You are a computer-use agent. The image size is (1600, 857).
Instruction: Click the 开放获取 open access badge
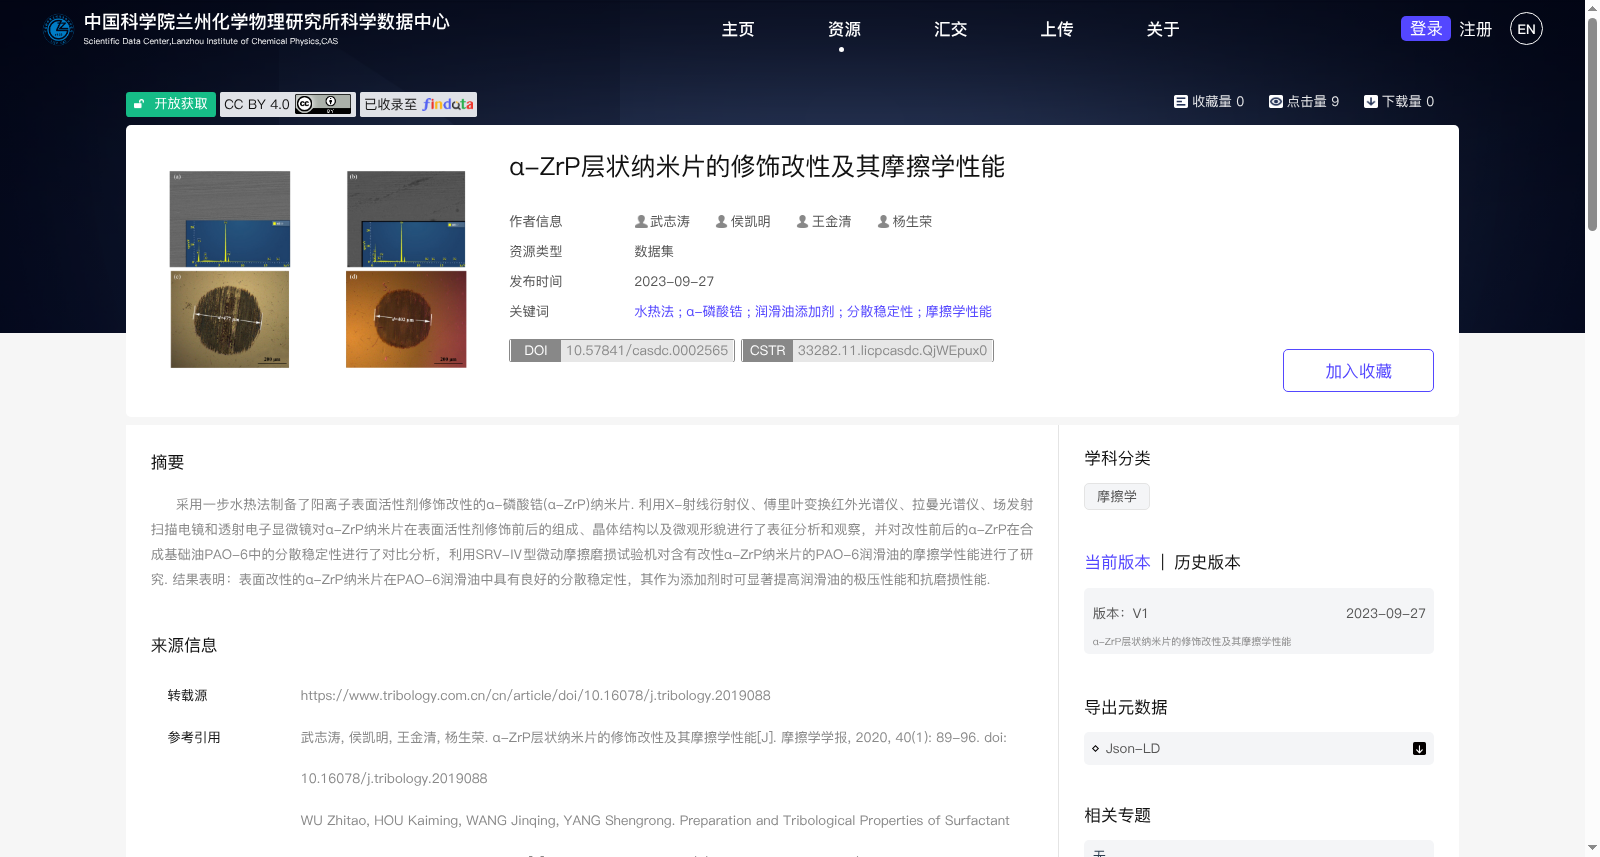pyautogui.click(x=171, y=104)
